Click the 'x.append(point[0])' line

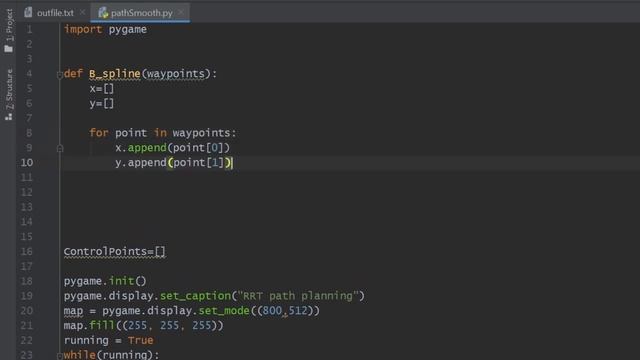click(x=172, y=148)
